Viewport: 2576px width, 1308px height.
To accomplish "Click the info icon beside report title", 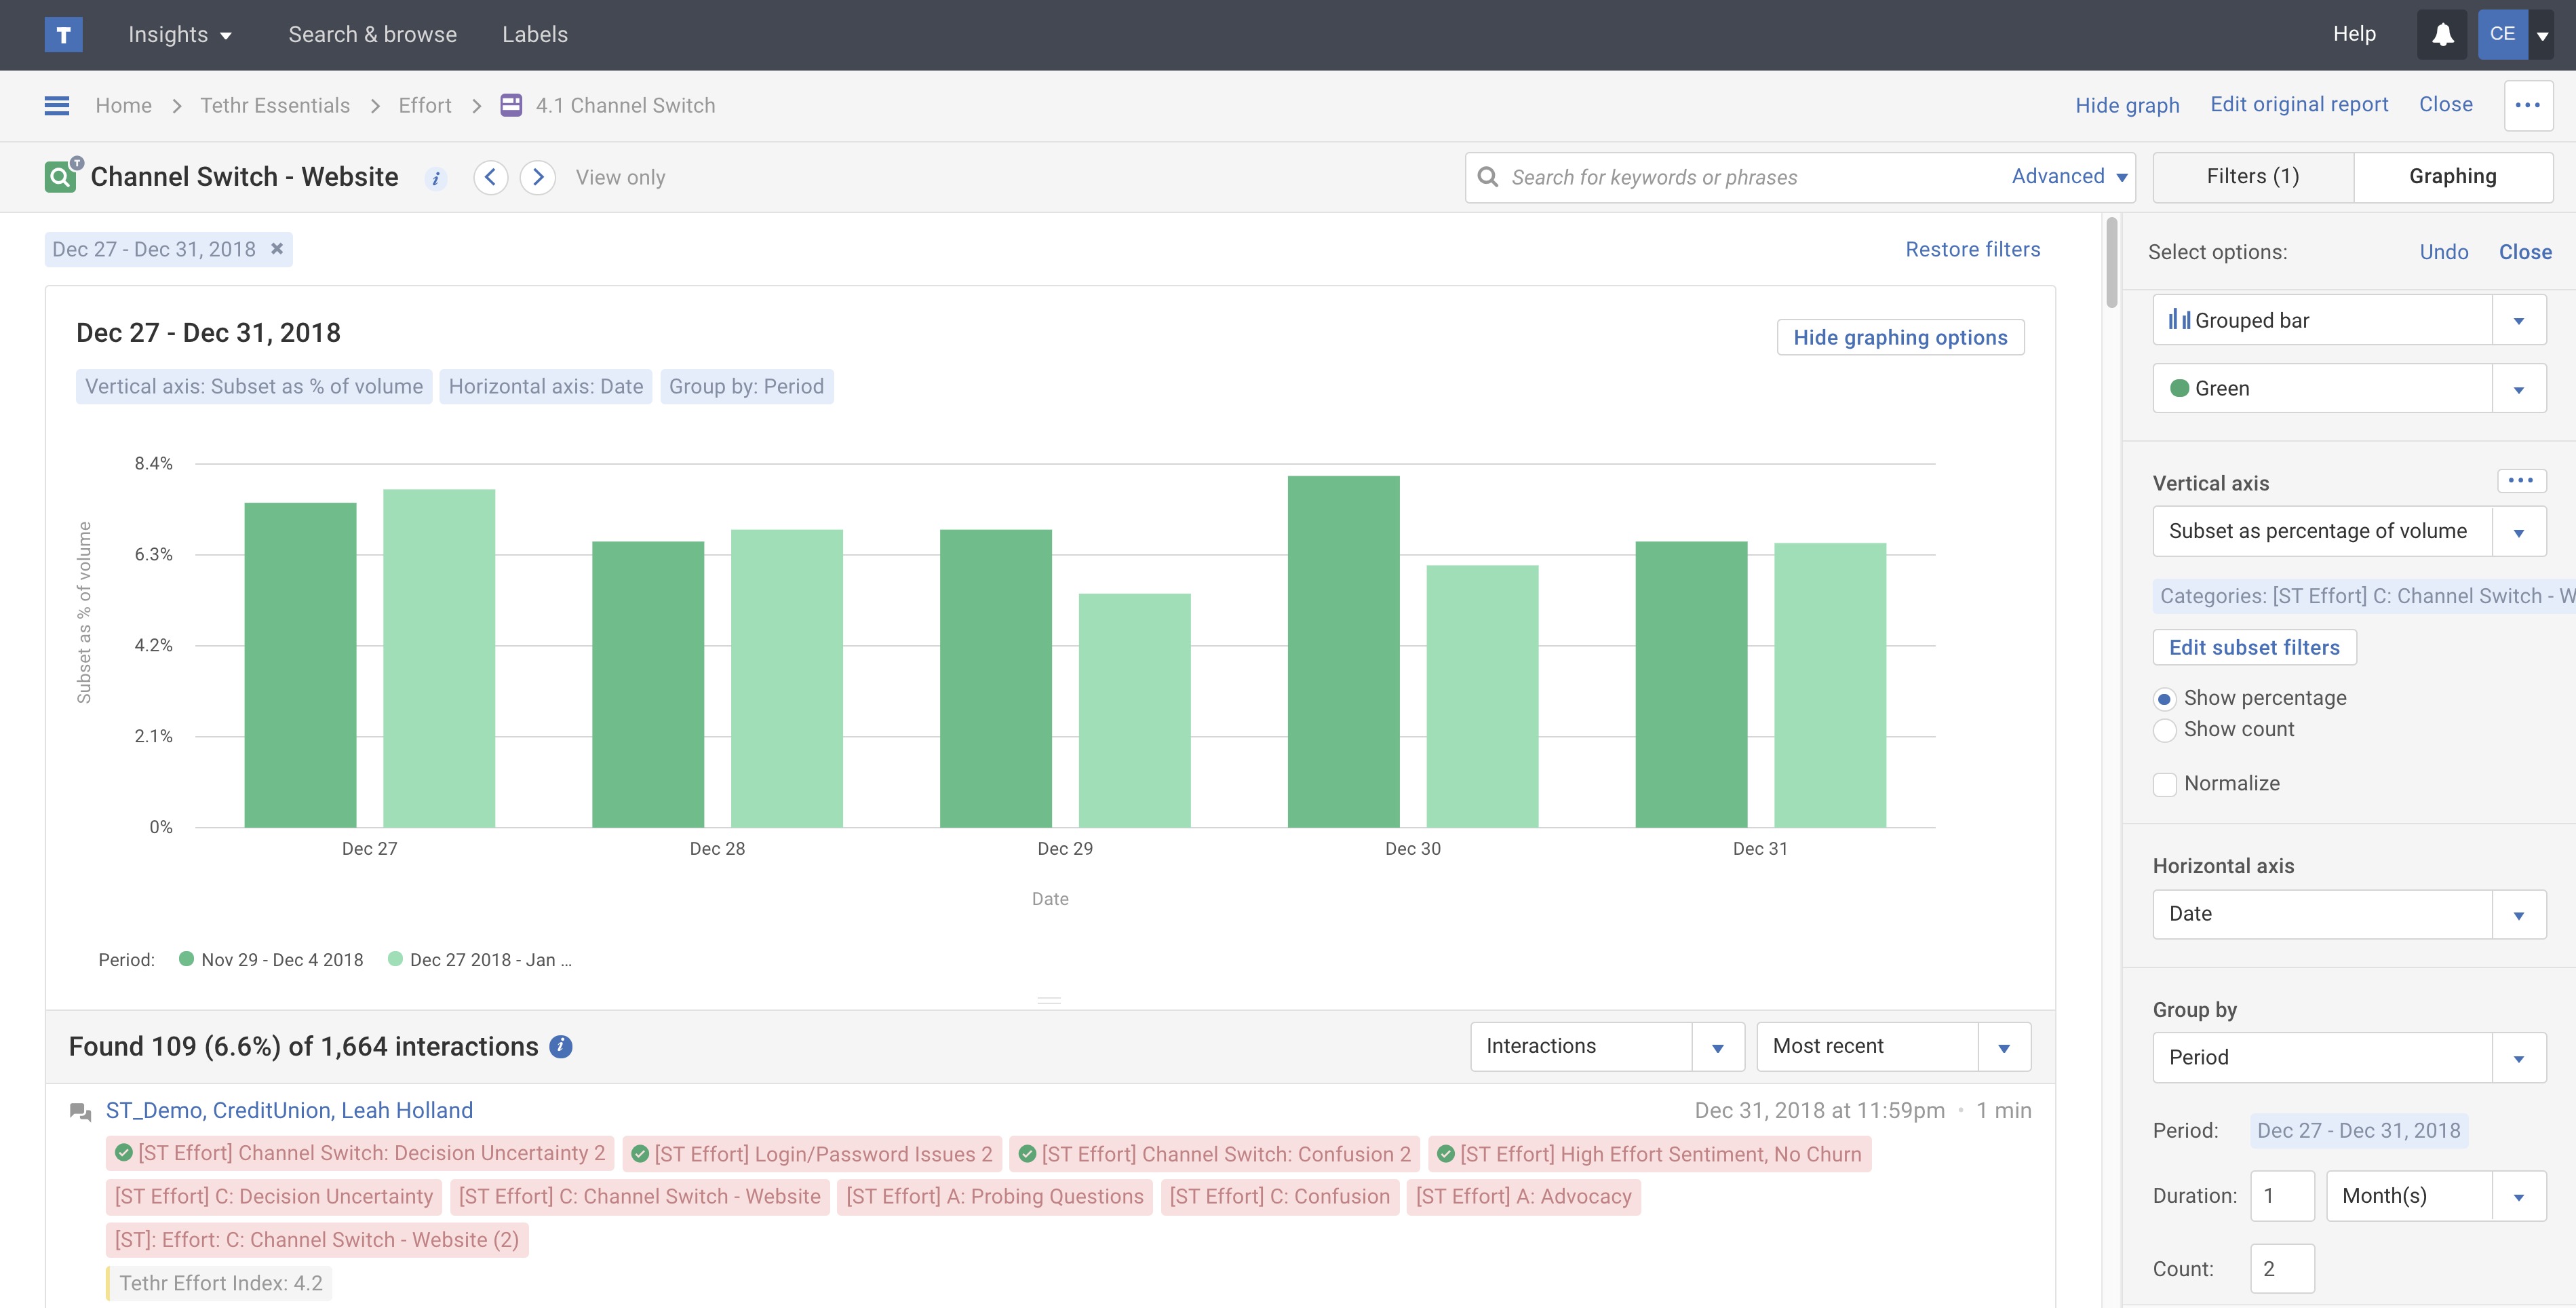I will (436, 179).
